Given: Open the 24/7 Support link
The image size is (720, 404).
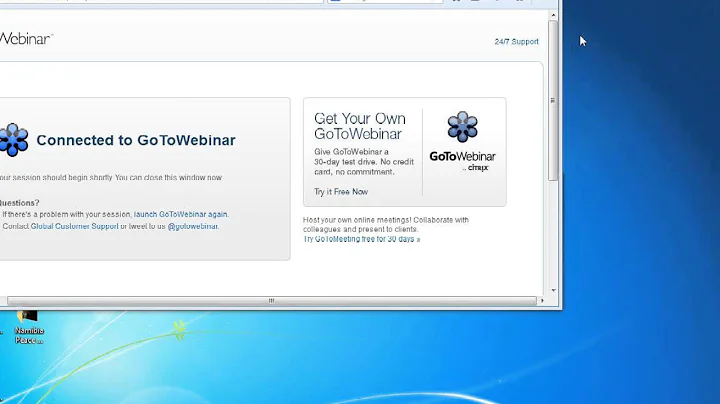Looking at the screenshot, I should tap(516, 42).
